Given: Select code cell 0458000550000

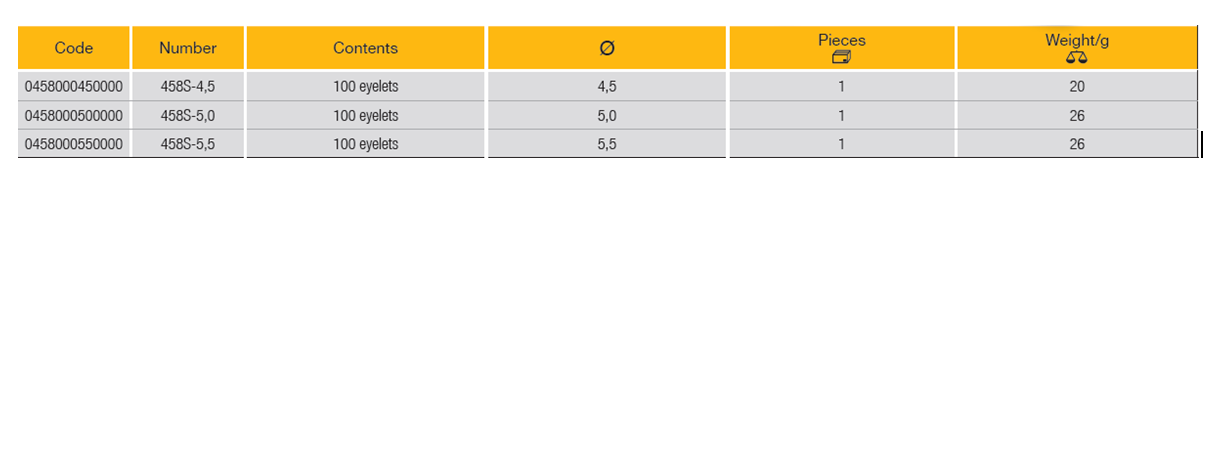Looking at the screenshot, I should (x=74, y=144).
